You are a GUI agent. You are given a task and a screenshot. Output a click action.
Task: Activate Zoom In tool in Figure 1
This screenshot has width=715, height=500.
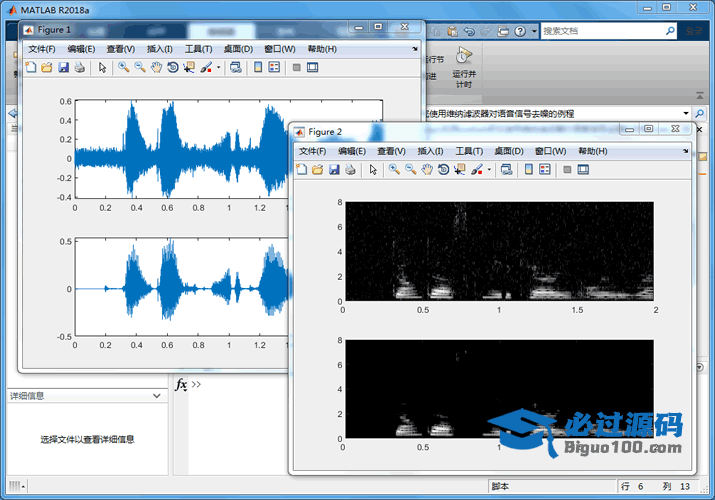(x=123, y=67)
